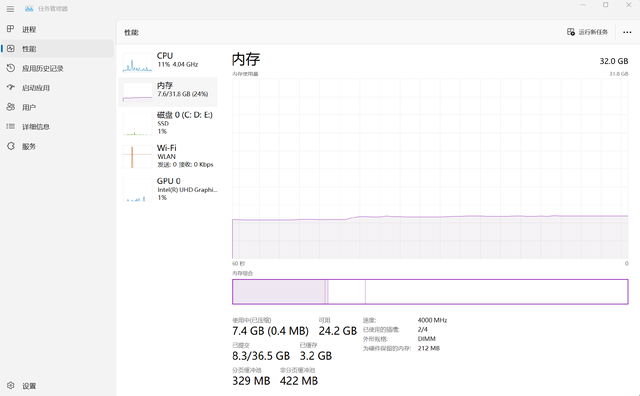Click the memory usage graph area
The width and height of the screenshot is (640, 396).
point(430,168)
